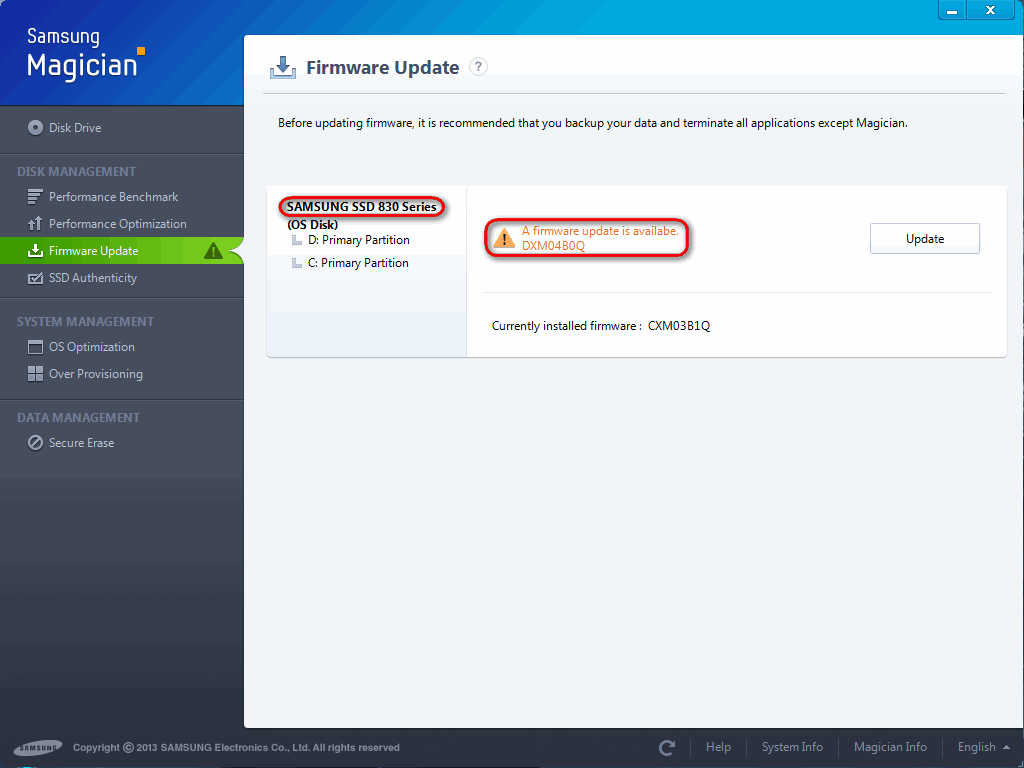This screenshot has width=1024, height=768.
Task: Click the Performance Optimization arrows icon
Action: (x=35, y=224)
